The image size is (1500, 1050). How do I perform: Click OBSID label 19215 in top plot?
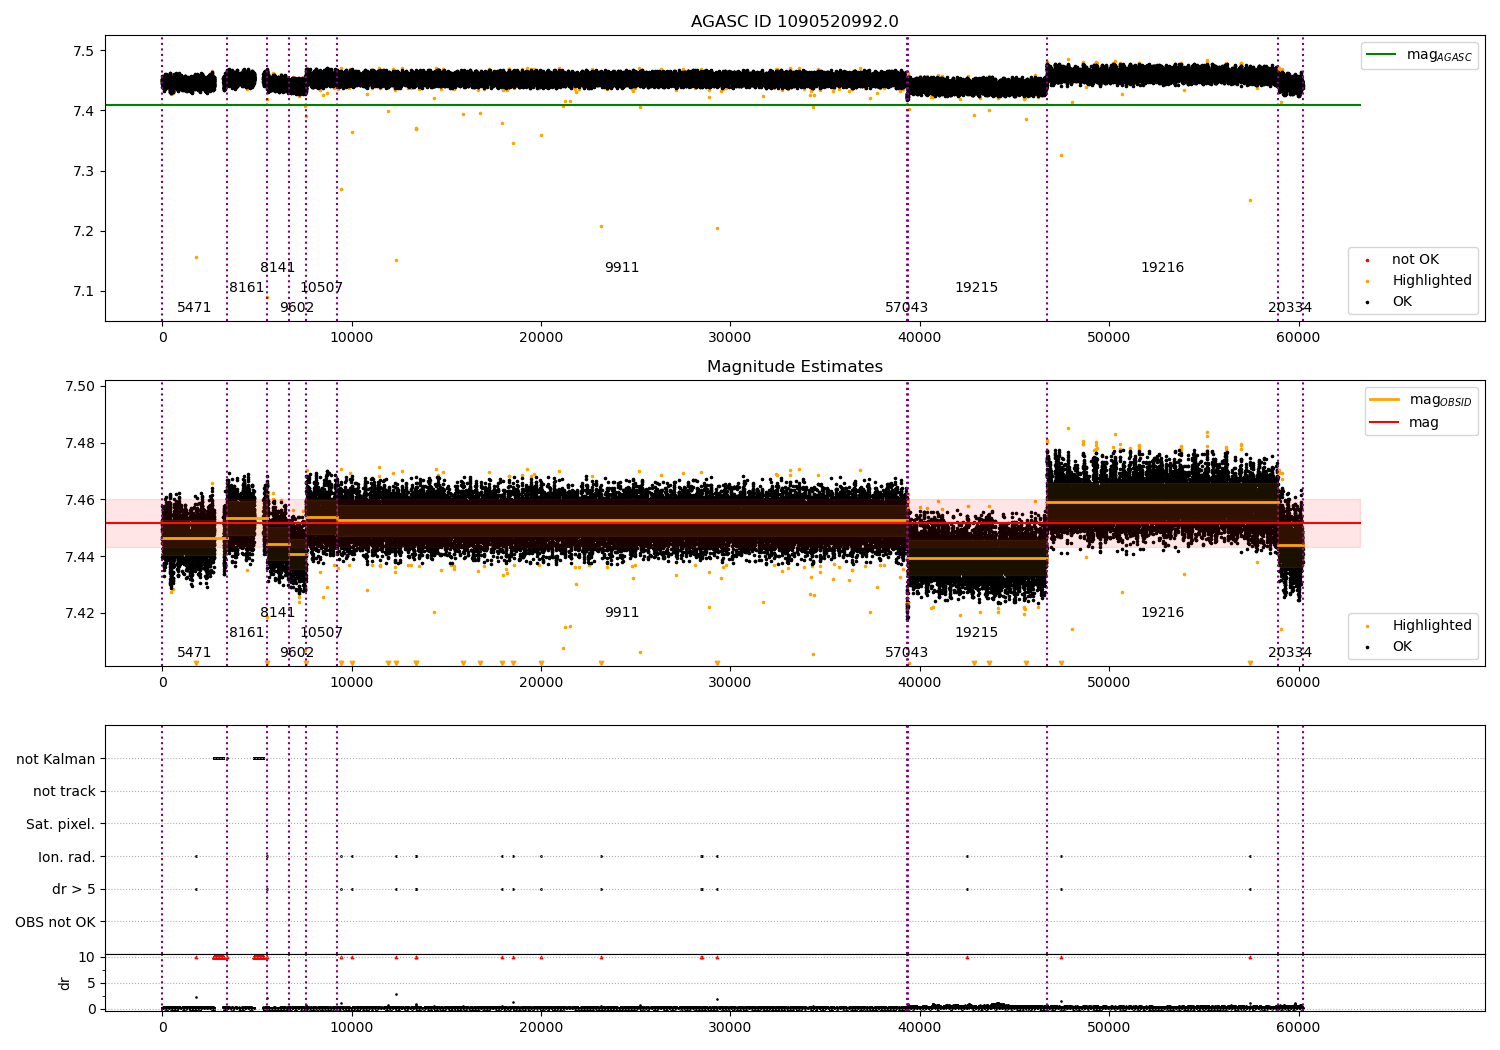(x=976, y=288)
